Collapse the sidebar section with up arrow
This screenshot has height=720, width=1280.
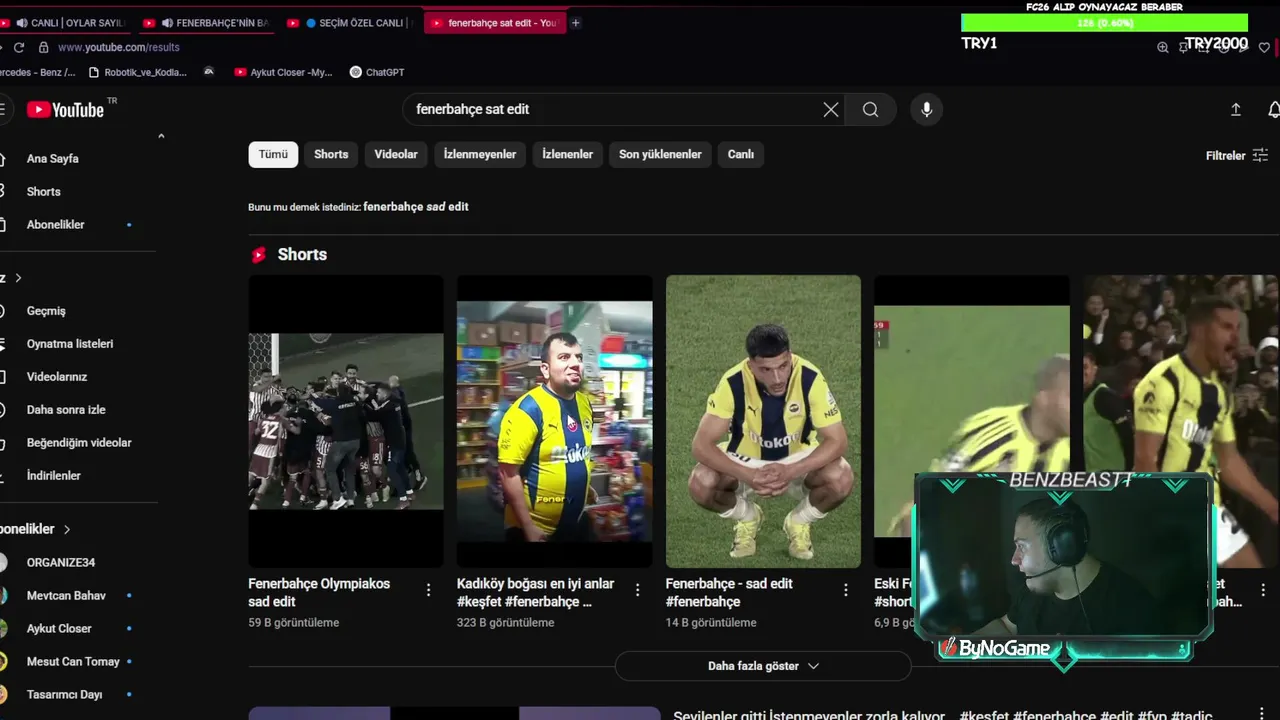(x=161, y=136)
